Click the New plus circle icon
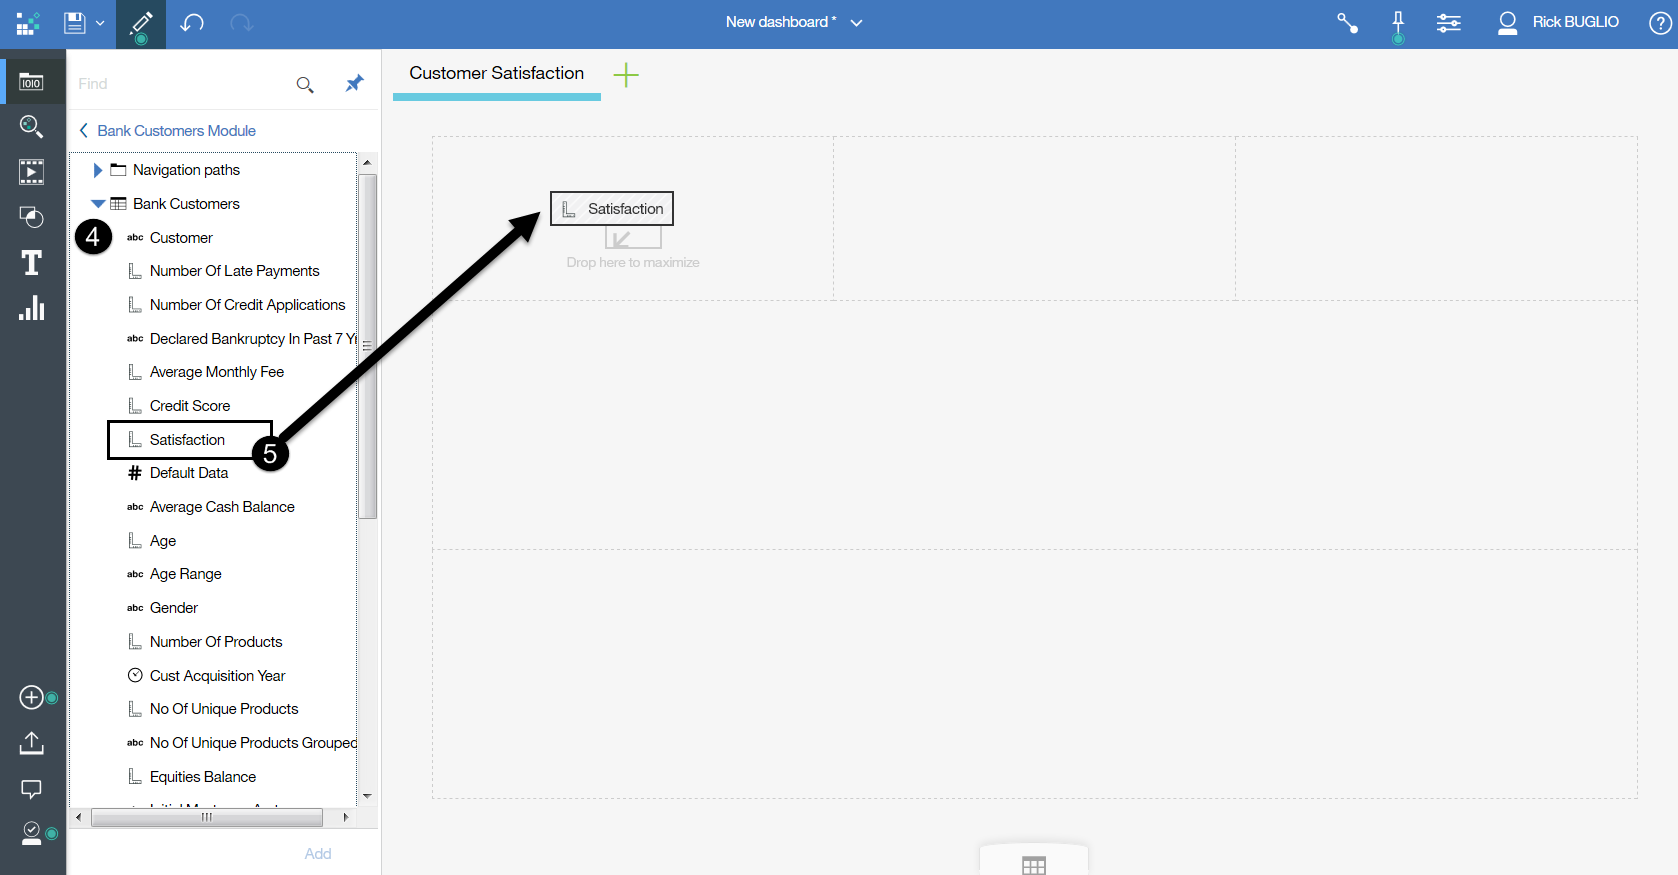1678x875 pixels. click(x=31, y=697)
